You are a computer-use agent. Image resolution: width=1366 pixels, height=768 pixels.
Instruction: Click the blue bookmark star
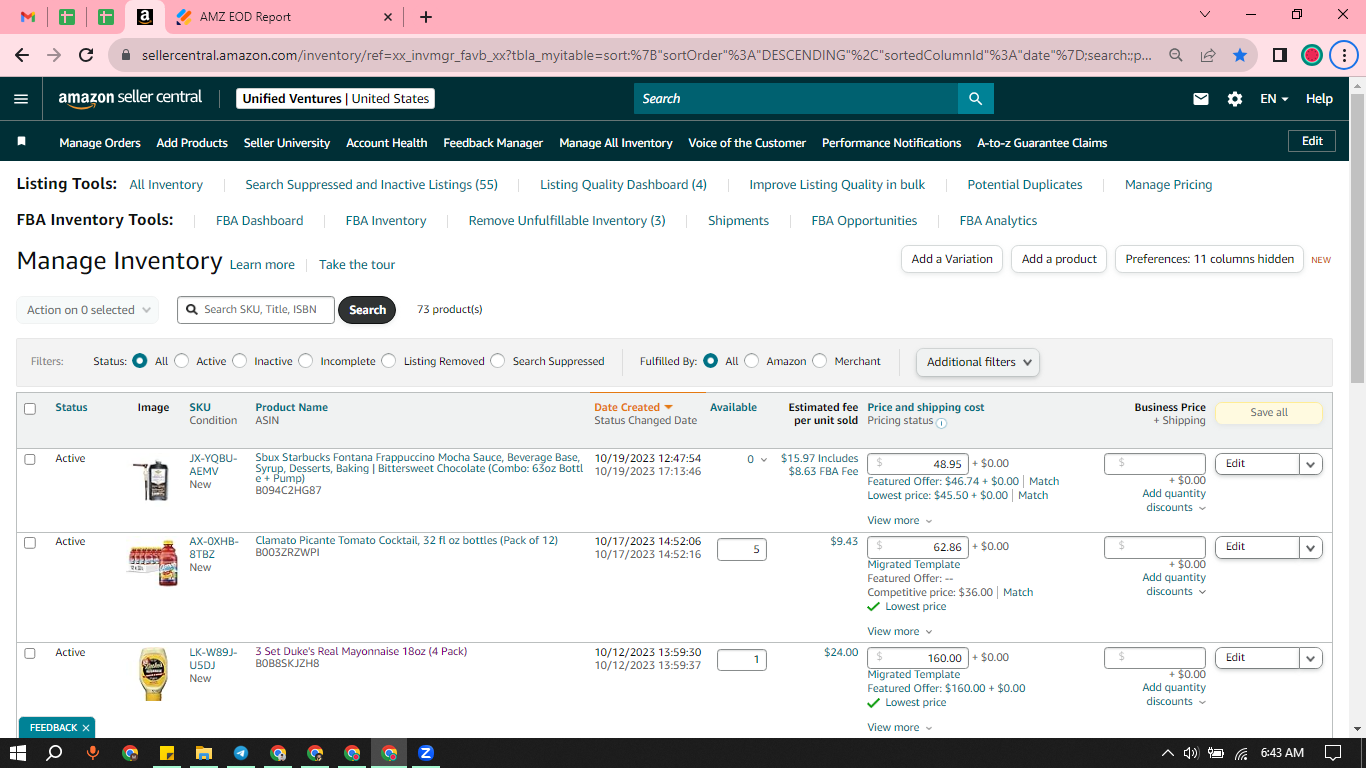tap(1240, 56)
